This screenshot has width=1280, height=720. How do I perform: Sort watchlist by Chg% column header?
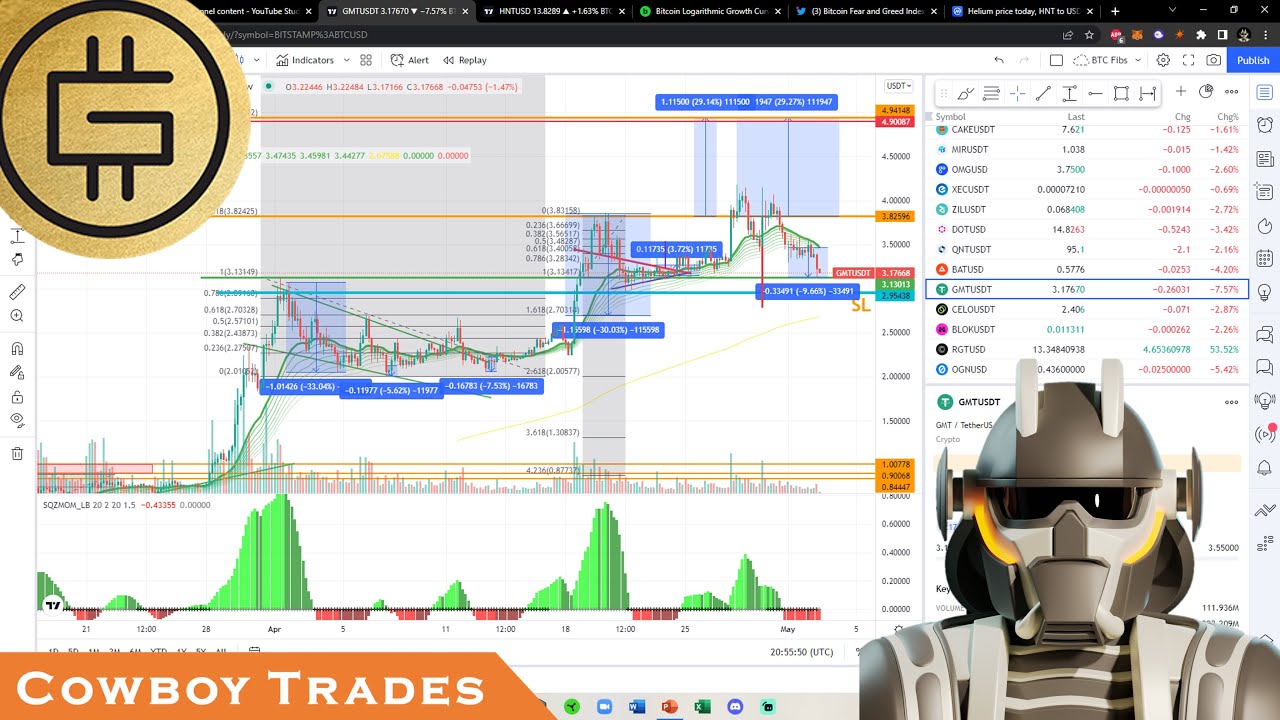(1227, 117)
